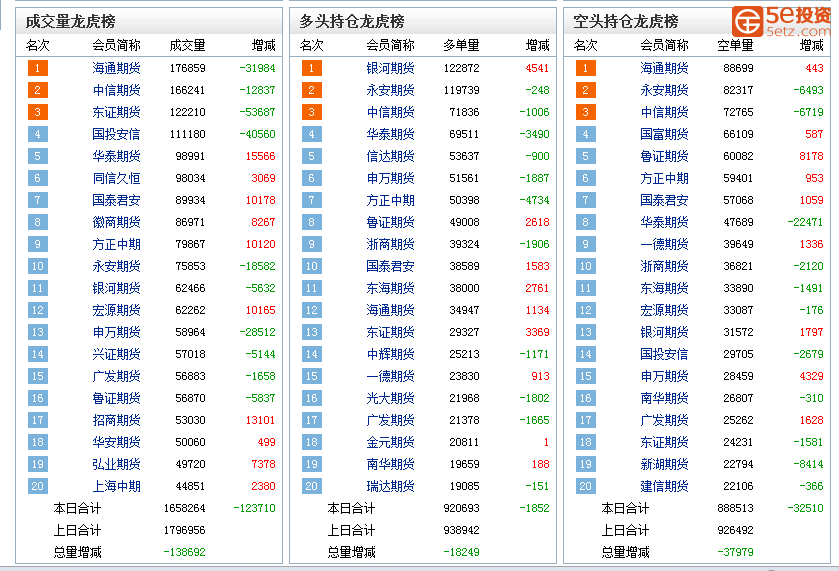
Task: Select the change value 13101
Action: pyautogui.click(x=261, y=420)
